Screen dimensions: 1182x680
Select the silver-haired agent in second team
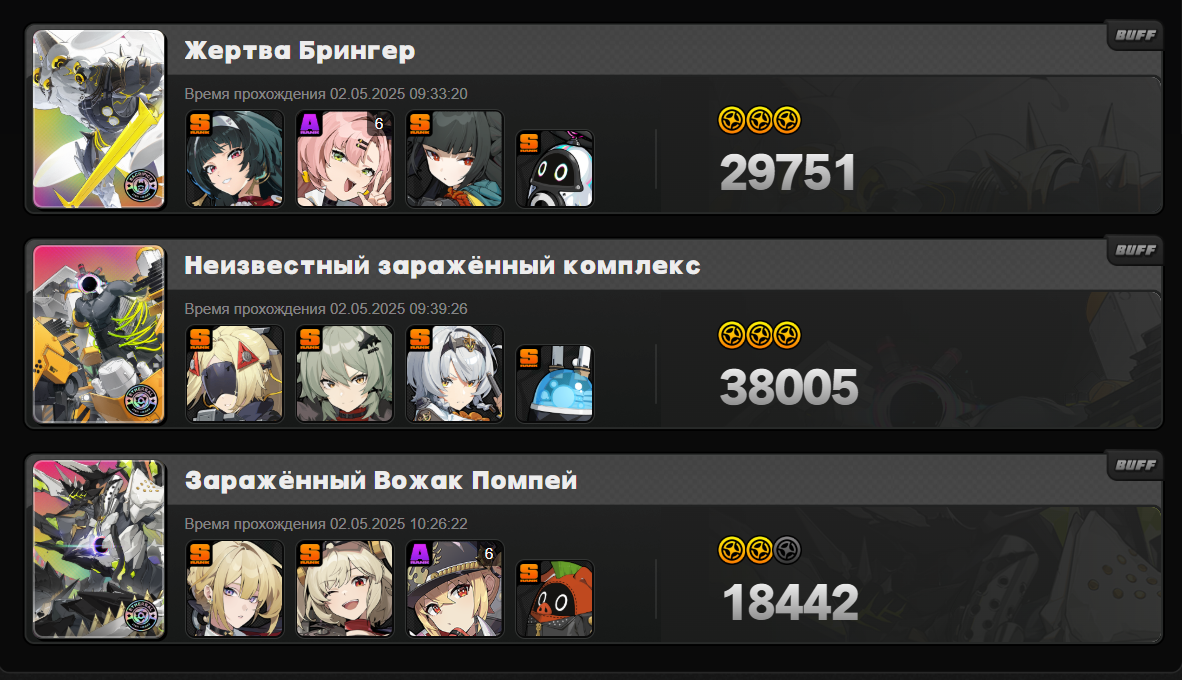click(455, 374)
